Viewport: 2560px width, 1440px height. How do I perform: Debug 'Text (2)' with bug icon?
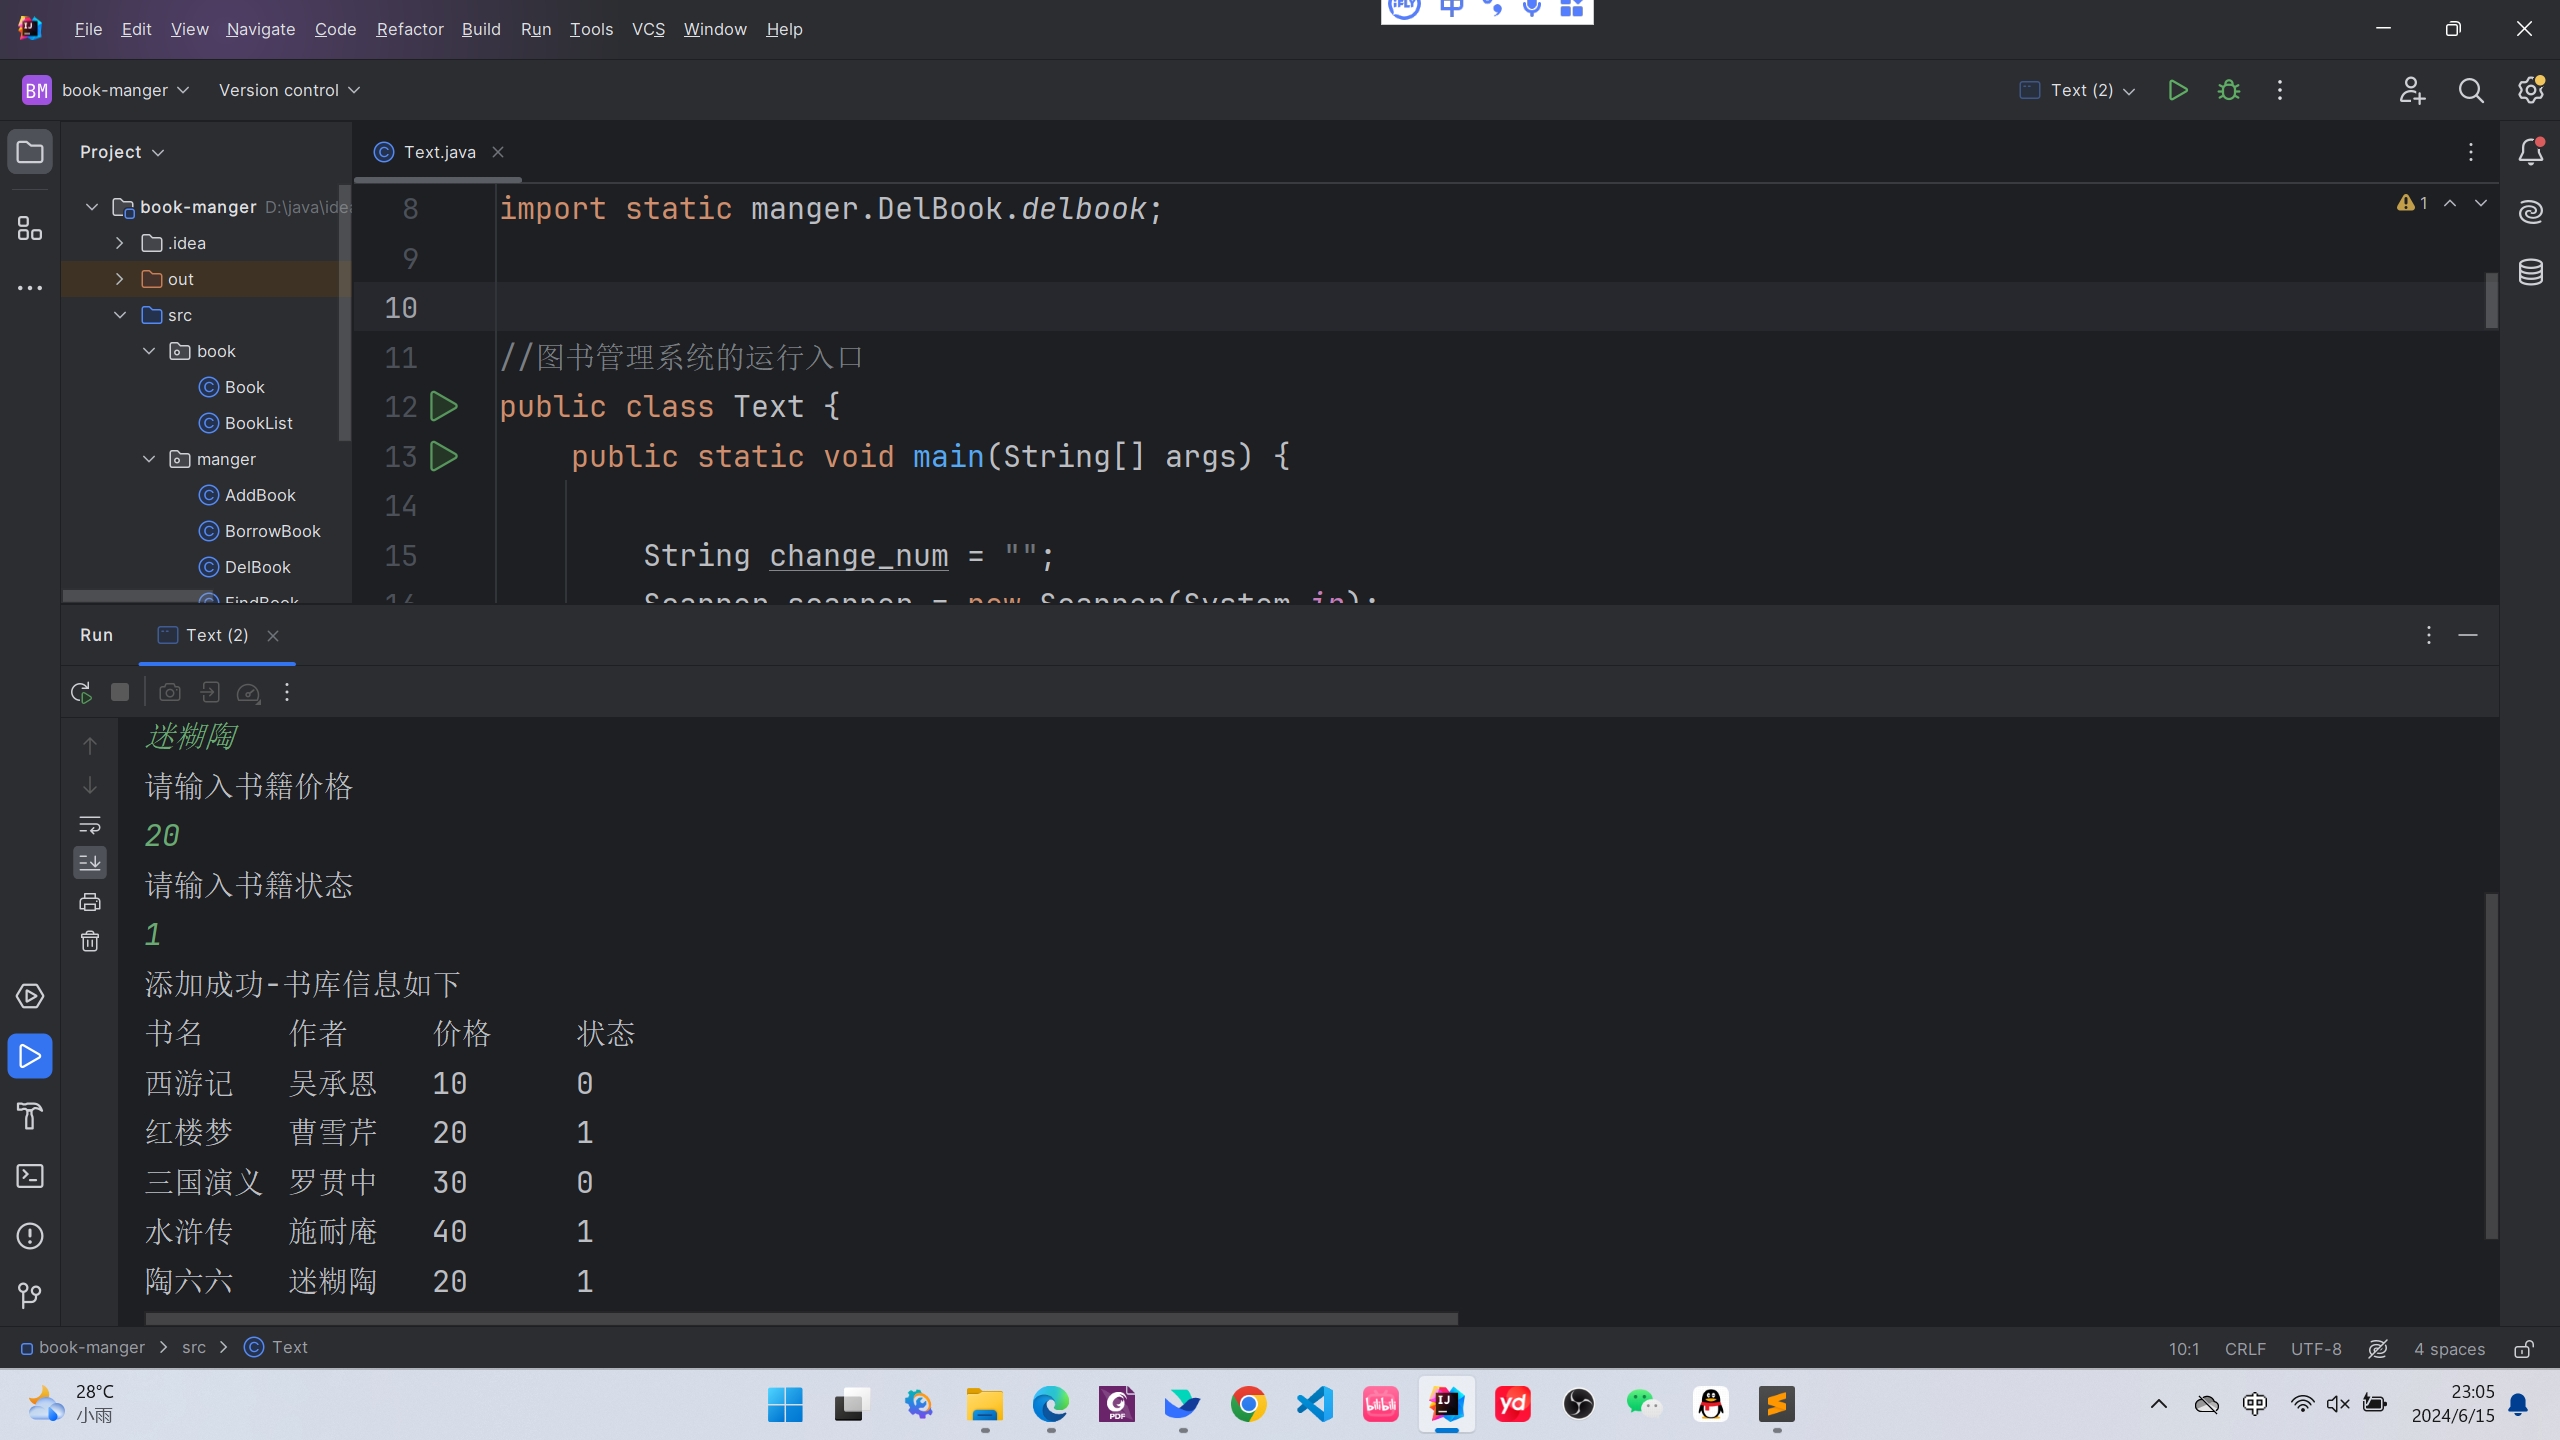(x=2228, y=90)
